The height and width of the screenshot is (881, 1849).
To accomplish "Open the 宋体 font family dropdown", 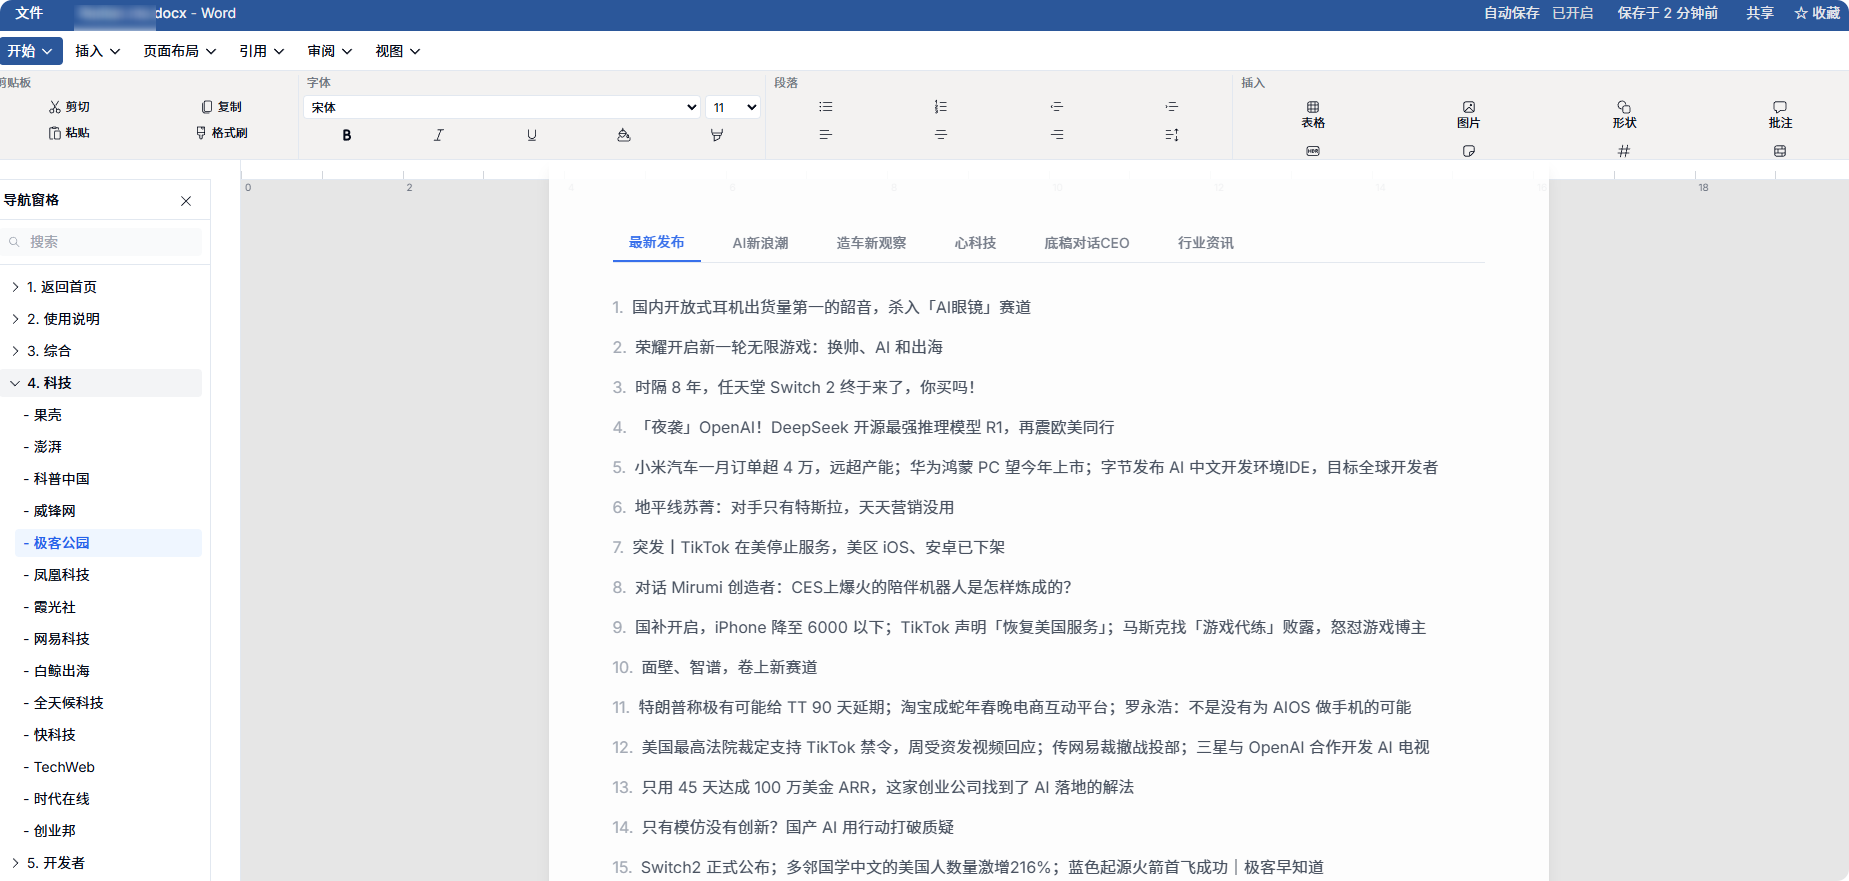I will pos(502,107).
